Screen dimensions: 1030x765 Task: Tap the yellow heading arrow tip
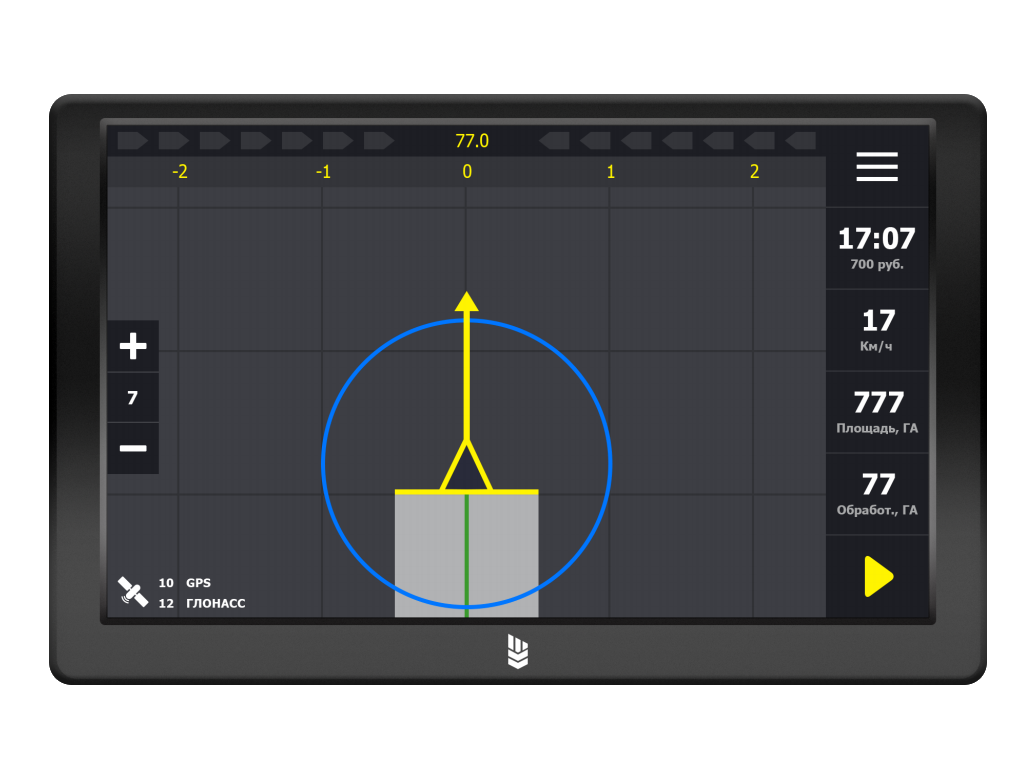coord(466,301)
